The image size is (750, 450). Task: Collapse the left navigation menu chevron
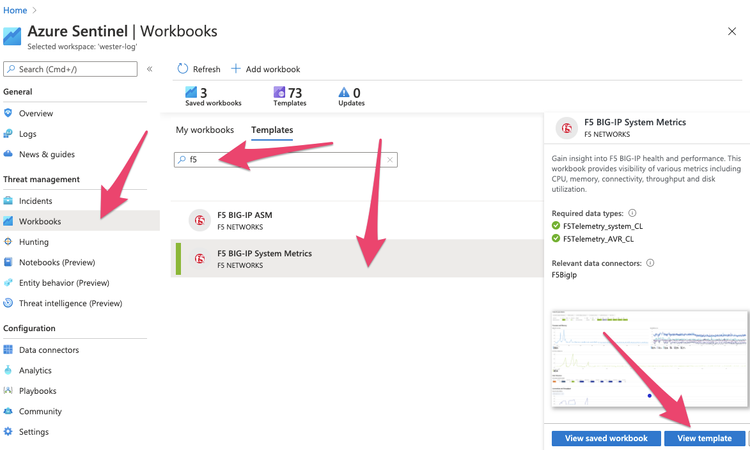(x=150, y=69)
